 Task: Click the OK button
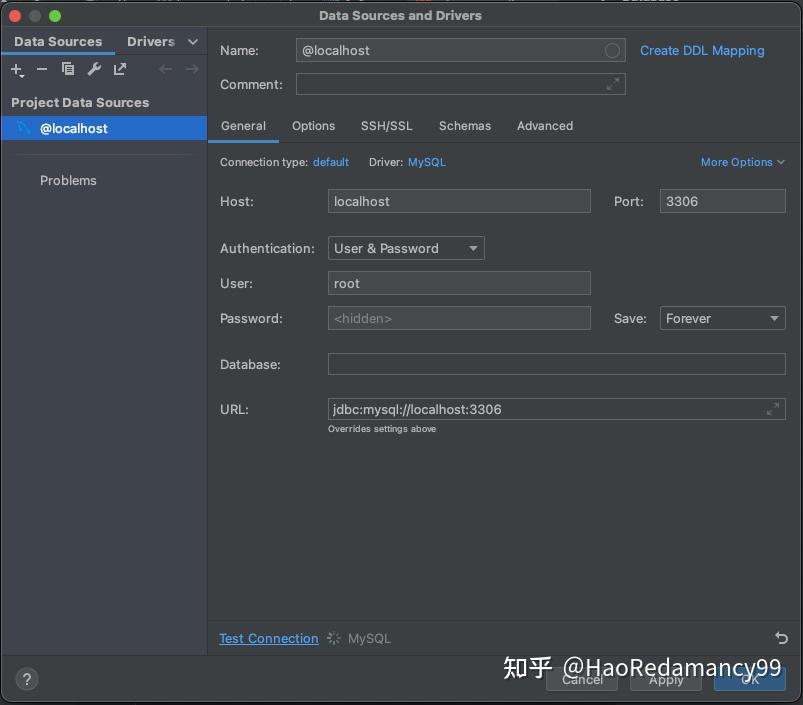(750, 679)
